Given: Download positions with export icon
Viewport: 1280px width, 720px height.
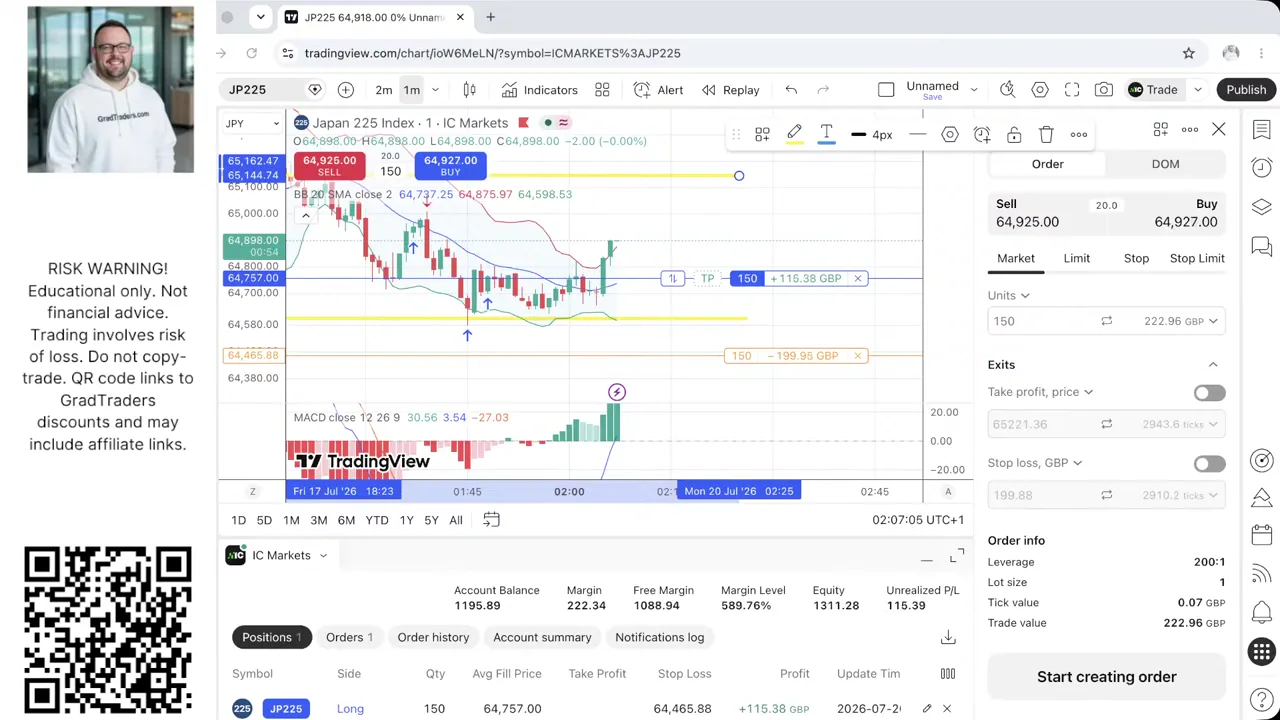Looking at the screenshot, I should point(948,637).
